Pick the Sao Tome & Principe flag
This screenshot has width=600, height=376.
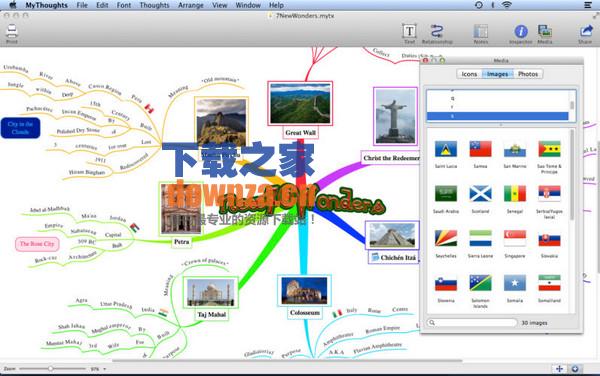(549, 149)
